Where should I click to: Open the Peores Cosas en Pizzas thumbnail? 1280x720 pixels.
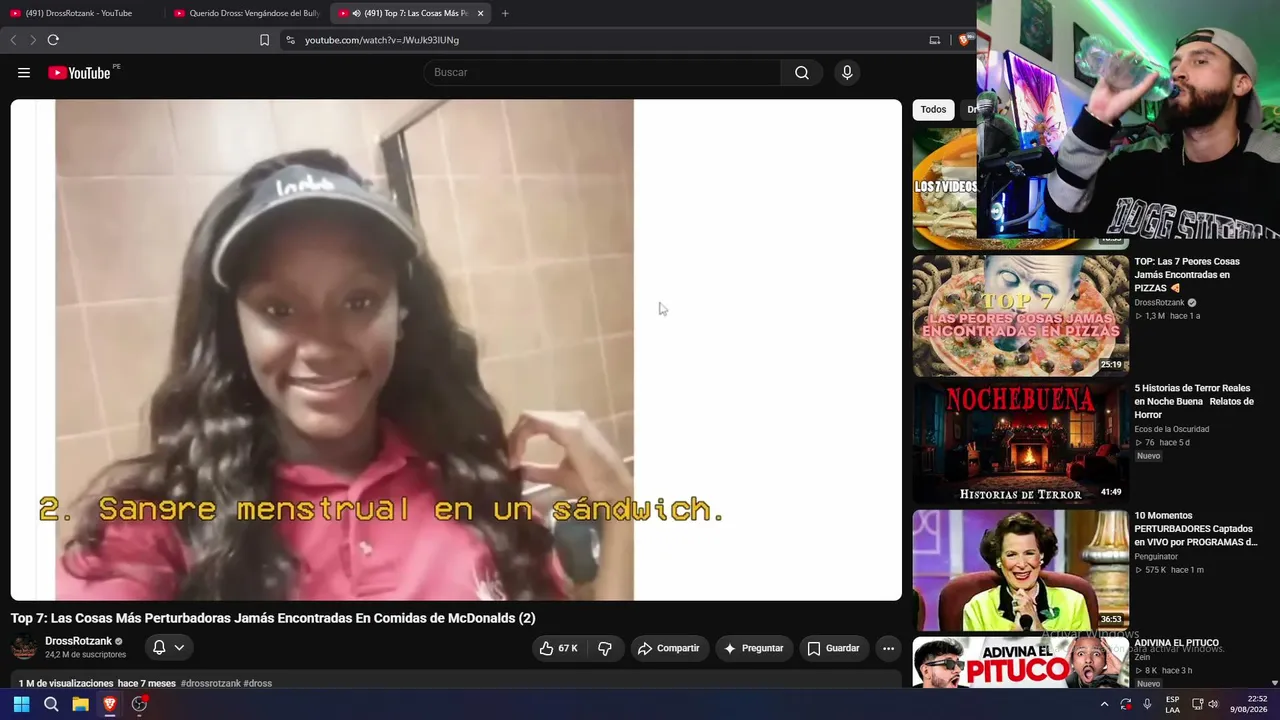click(x=1020, y=316)
